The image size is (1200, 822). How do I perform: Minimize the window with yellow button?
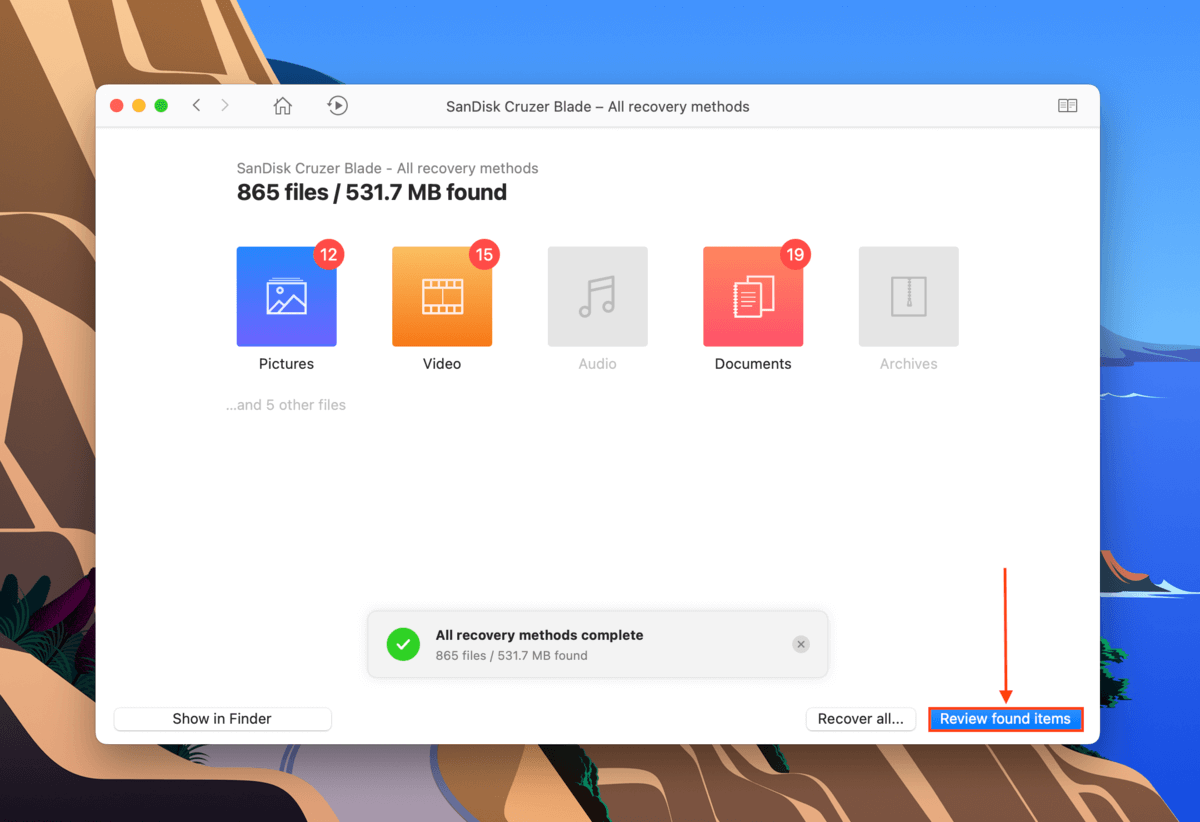(x=139, y=106)
